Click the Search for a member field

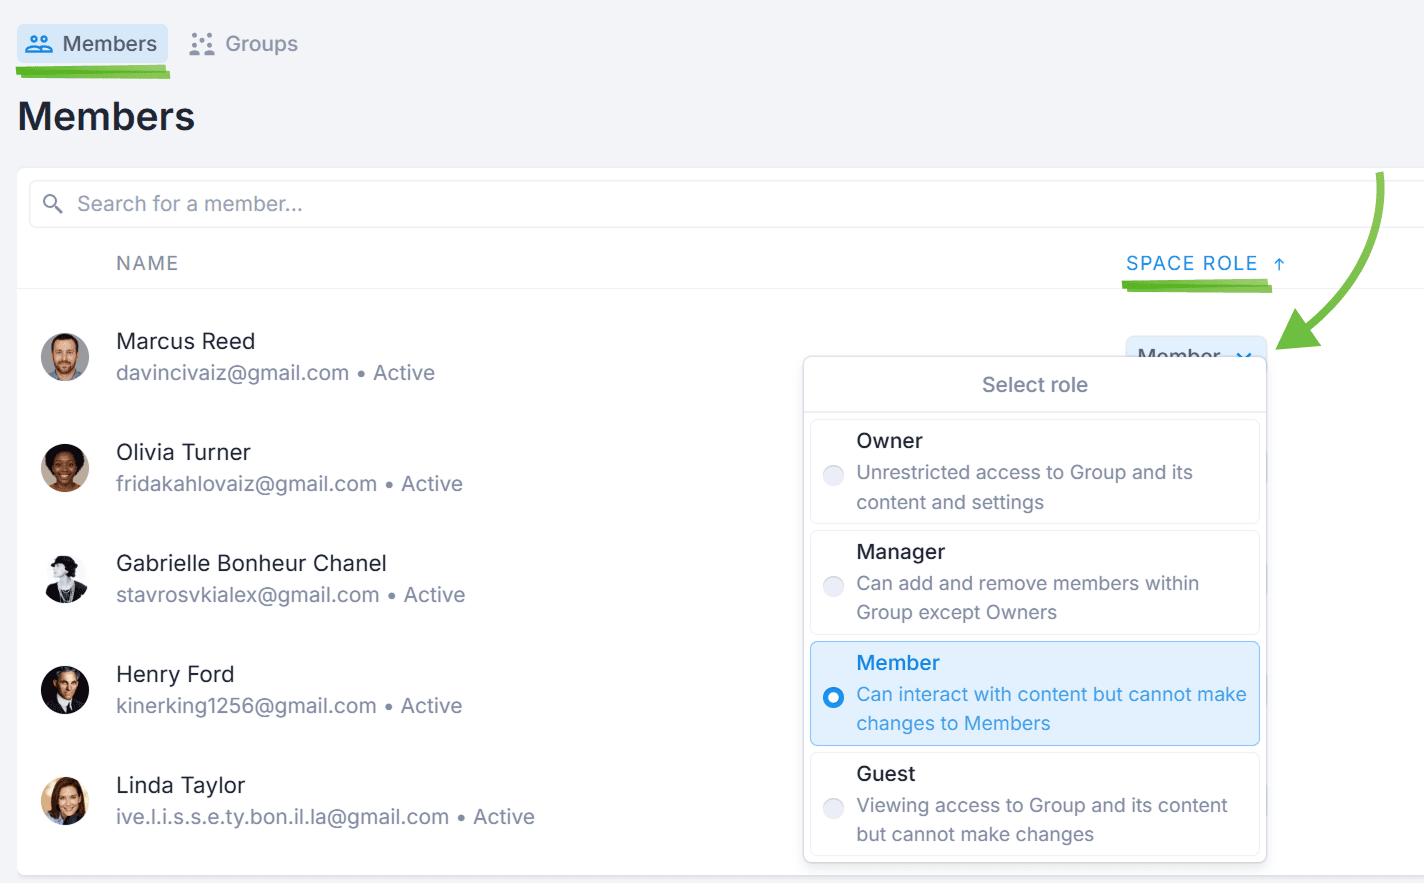pyautogui.click(x=700, y=204)
